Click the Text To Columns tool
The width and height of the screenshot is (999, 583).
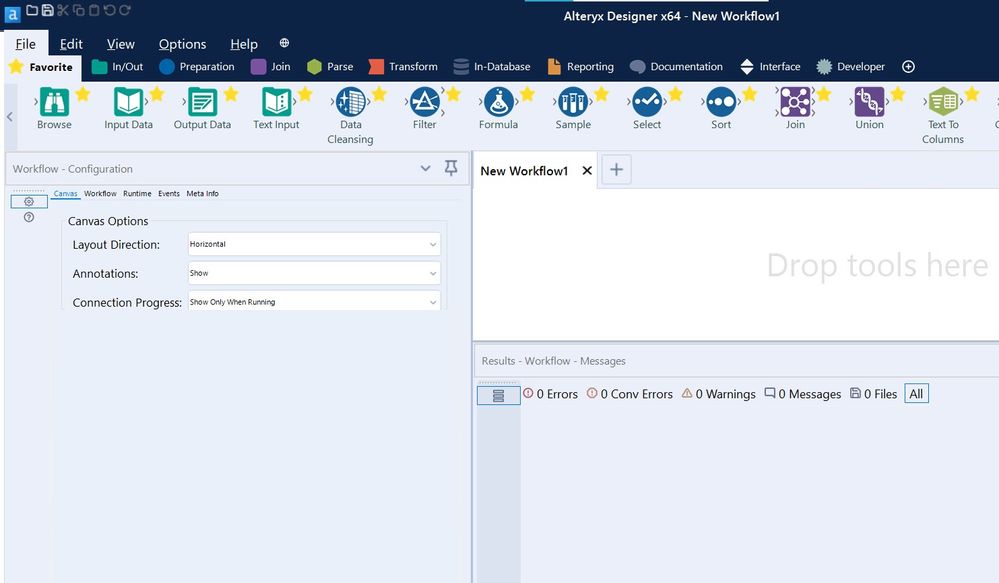point(943,102)
